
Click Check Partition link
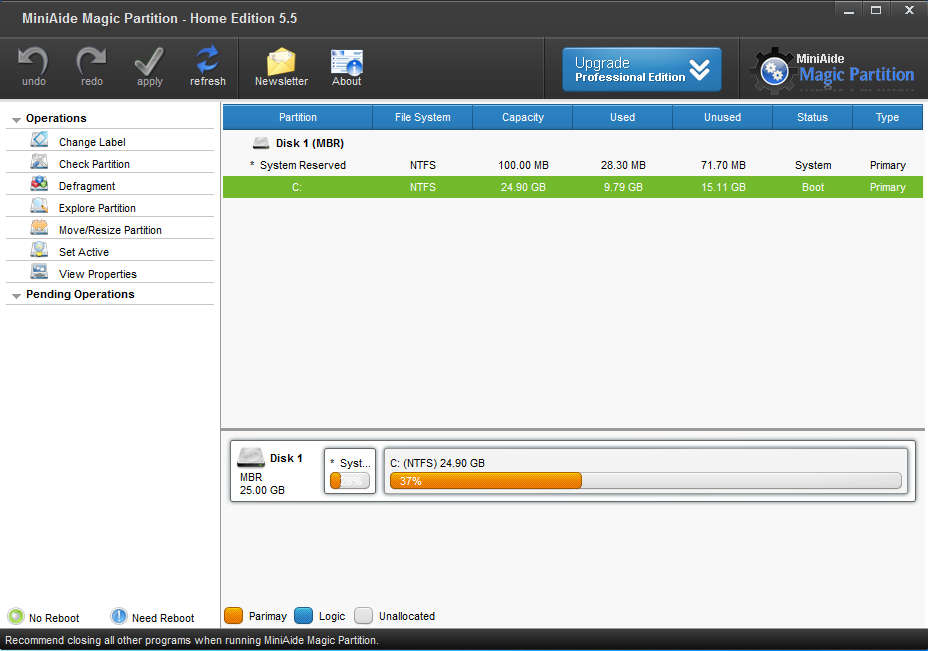94,164
